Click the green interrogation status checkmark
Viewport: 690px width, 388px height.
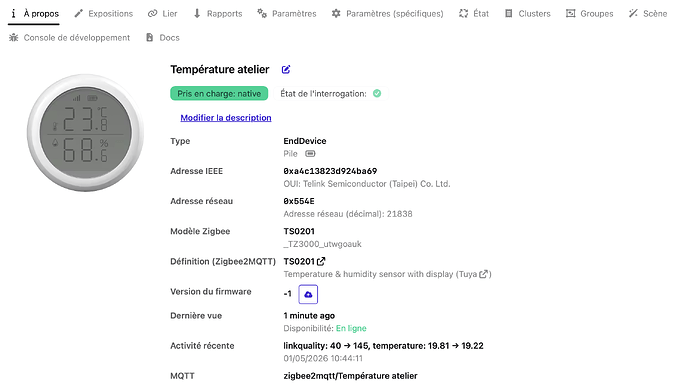coord(377,93)
